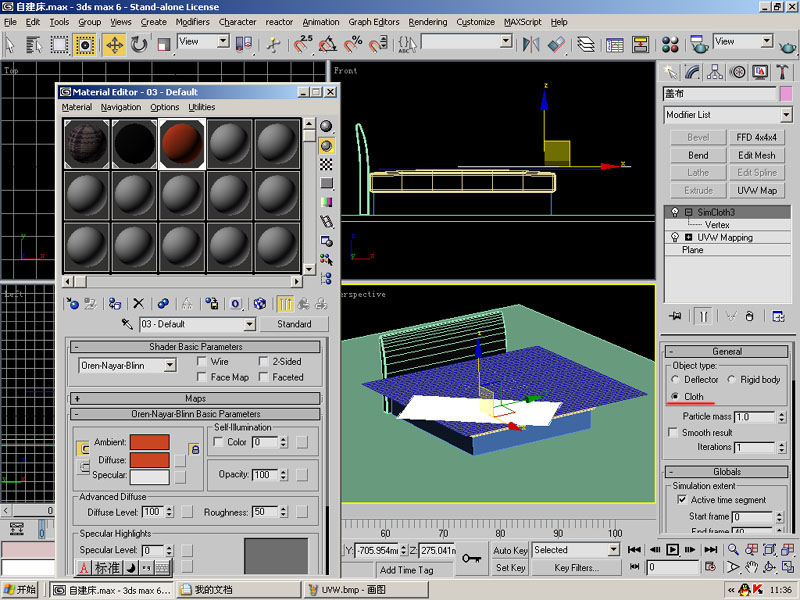Image resolution: width=800 pixels, height=600 pixels.
Task: Activate the Rotate tool in main toolbar
Action: click(x=139, y=45)
